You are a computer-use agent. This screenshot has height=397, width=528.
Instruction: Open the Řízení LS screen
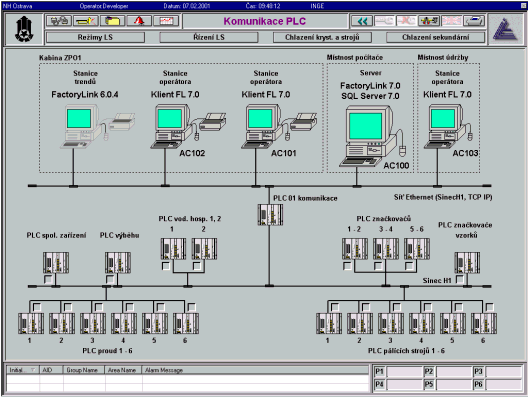209,37
